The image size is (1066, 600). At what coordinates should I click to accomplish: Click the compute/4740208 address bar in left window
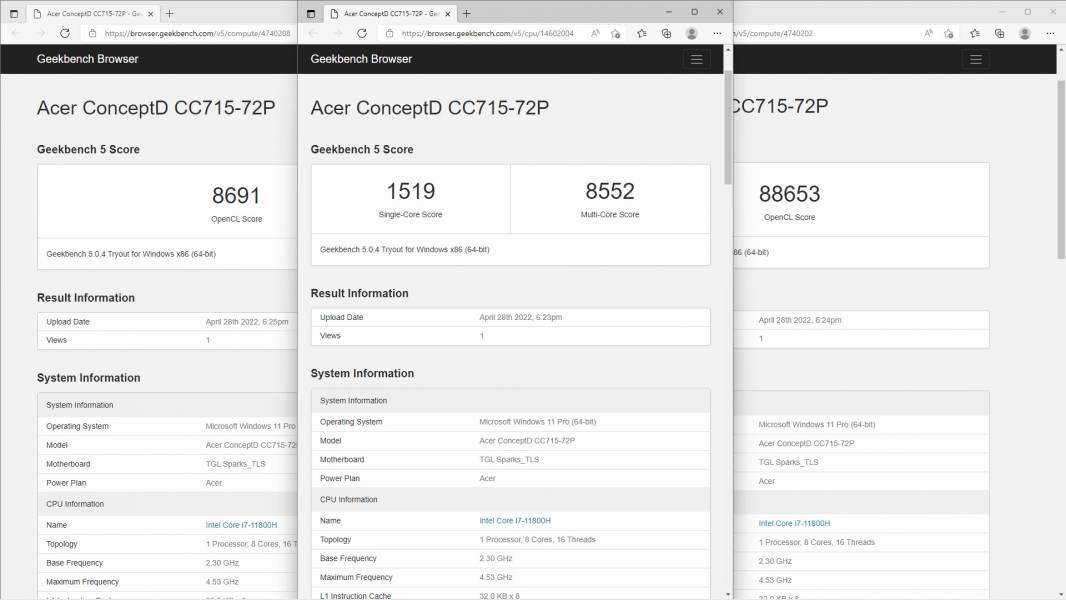197,33
